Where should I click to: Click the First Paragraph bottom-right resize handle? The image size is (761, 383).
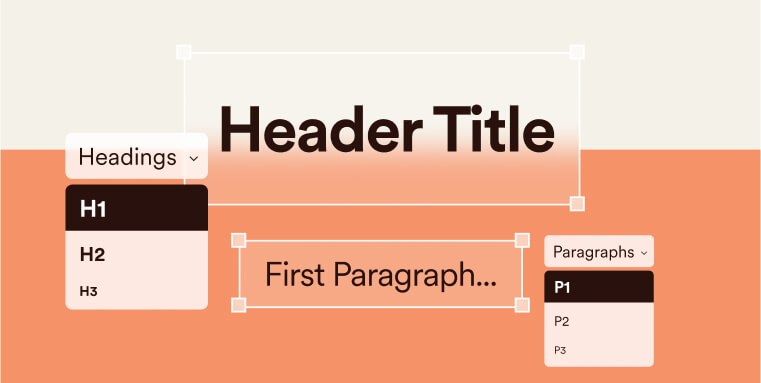[x=522, y=305]
